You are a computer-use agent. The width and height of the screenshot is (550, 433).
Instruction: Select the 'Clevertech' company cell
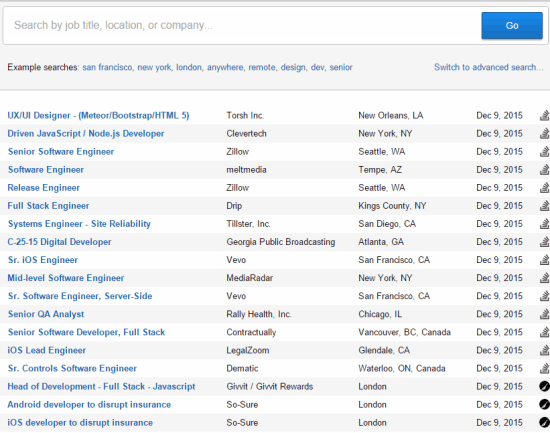246,134
